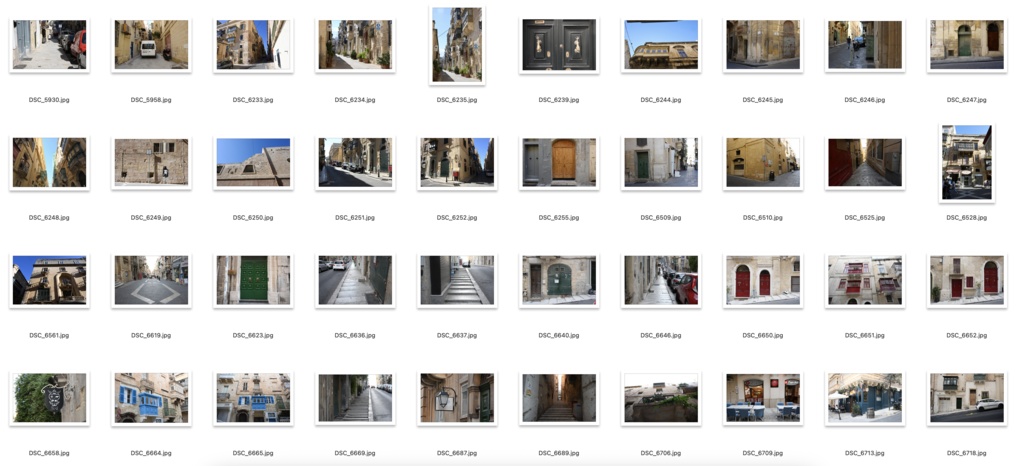Select the DSC_6718.jpg white car thumbnail

pyautogui.click(x=967, y=397)
